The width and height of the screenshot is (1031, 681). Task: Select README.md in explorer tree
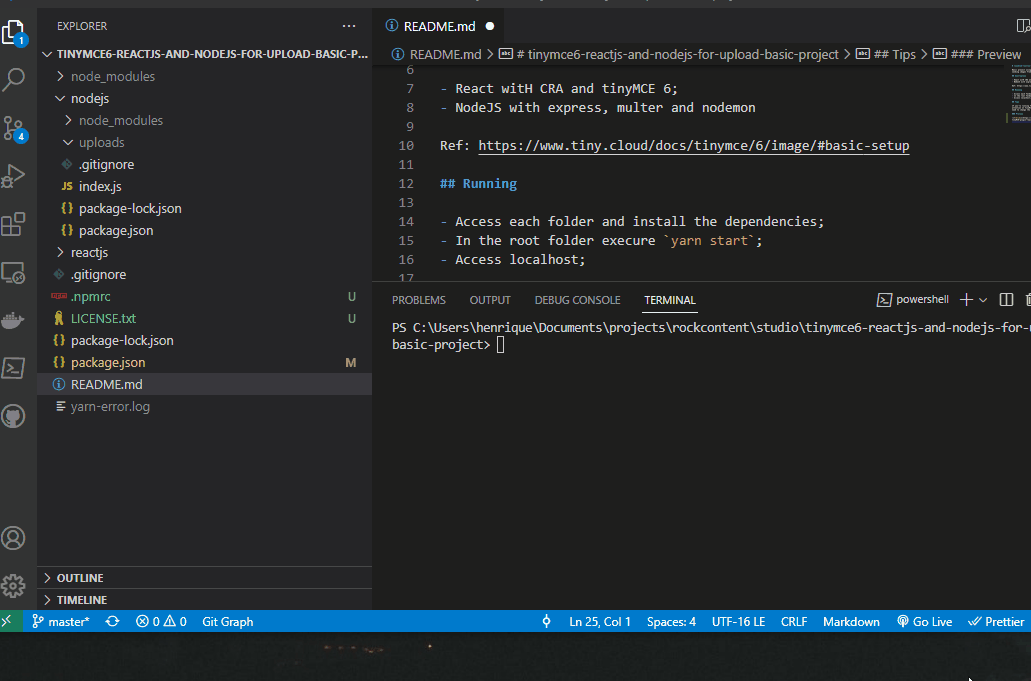pyautogui.click(x=204, y=385)
